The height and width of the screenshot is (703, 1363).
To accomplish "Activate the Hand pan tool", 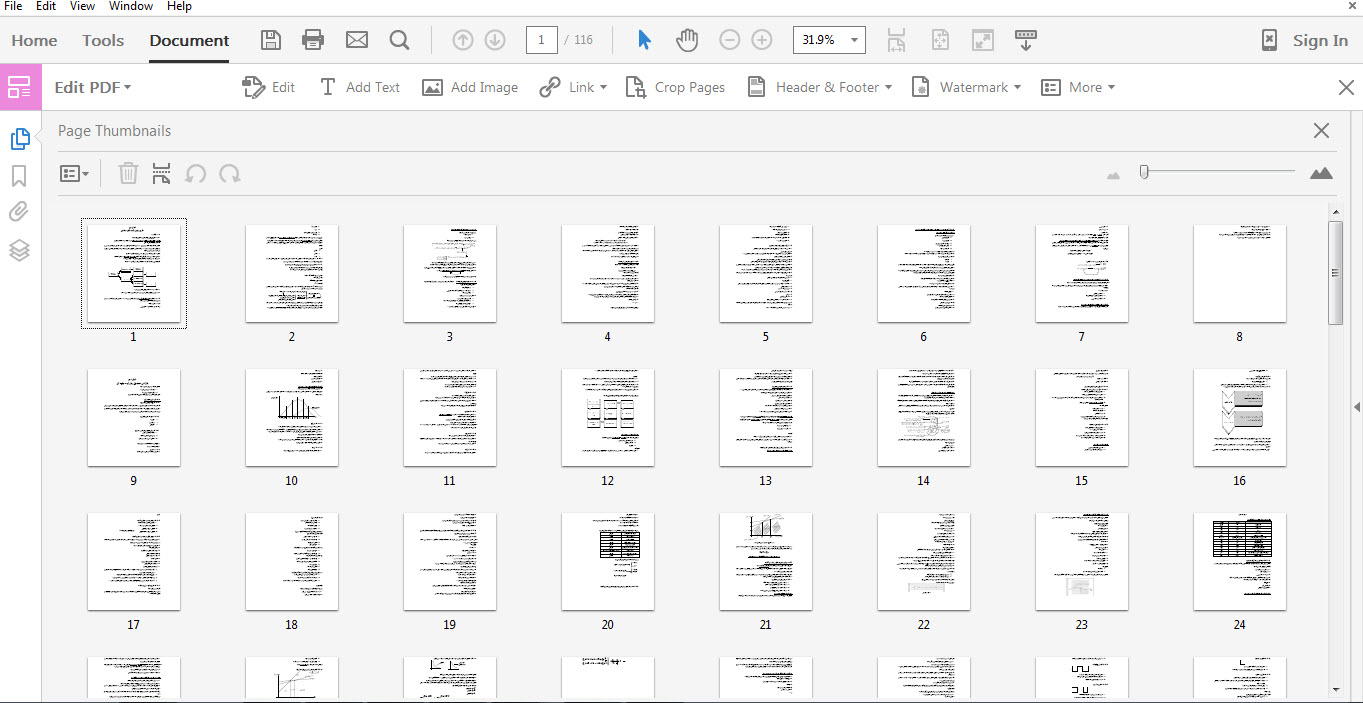I will click(x=687, y=40).
